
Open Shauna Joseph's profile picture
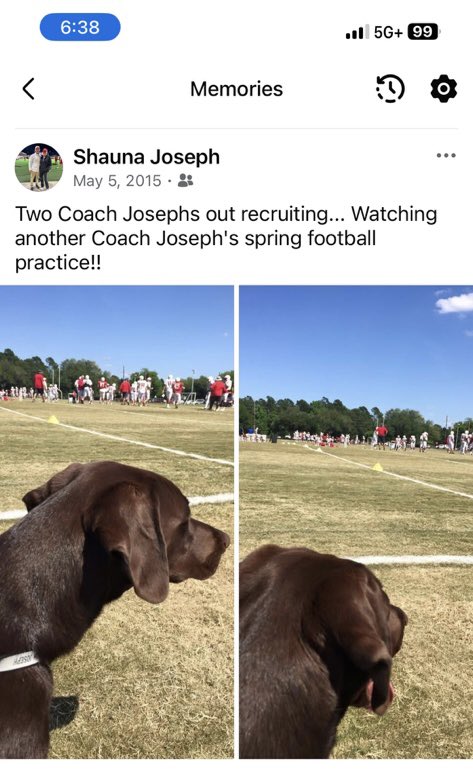tap(39, 167)
